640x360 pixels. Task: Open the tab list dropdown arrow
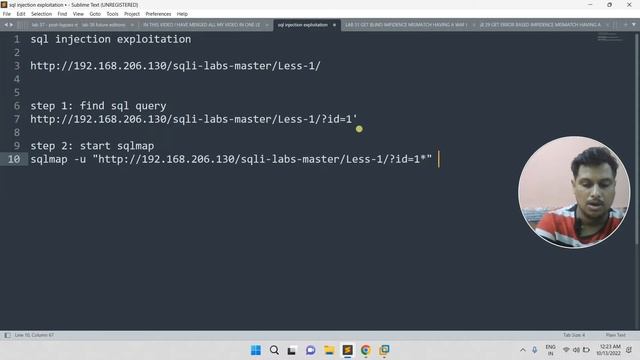coord(633,25)
